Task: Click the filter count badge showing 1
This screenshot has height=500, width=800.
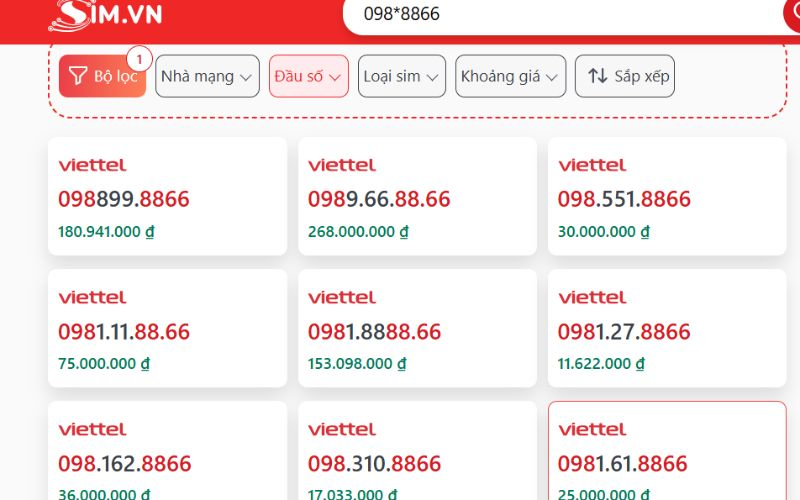Action: point(139,59)
